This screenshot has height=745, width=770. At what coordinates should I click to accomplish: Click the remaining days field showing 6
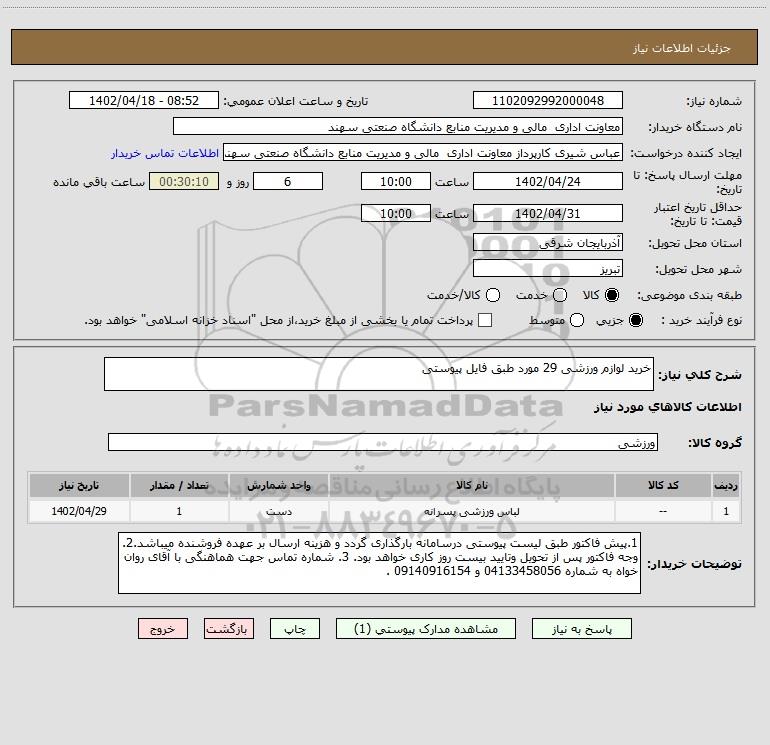tap(288, 181)
